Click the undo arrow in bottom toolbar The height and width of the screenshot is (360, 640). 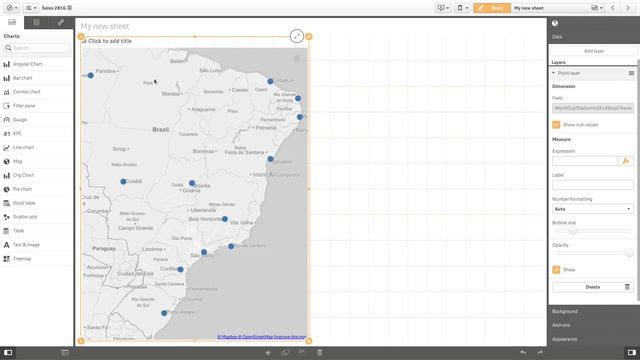(x=523, y=352)
